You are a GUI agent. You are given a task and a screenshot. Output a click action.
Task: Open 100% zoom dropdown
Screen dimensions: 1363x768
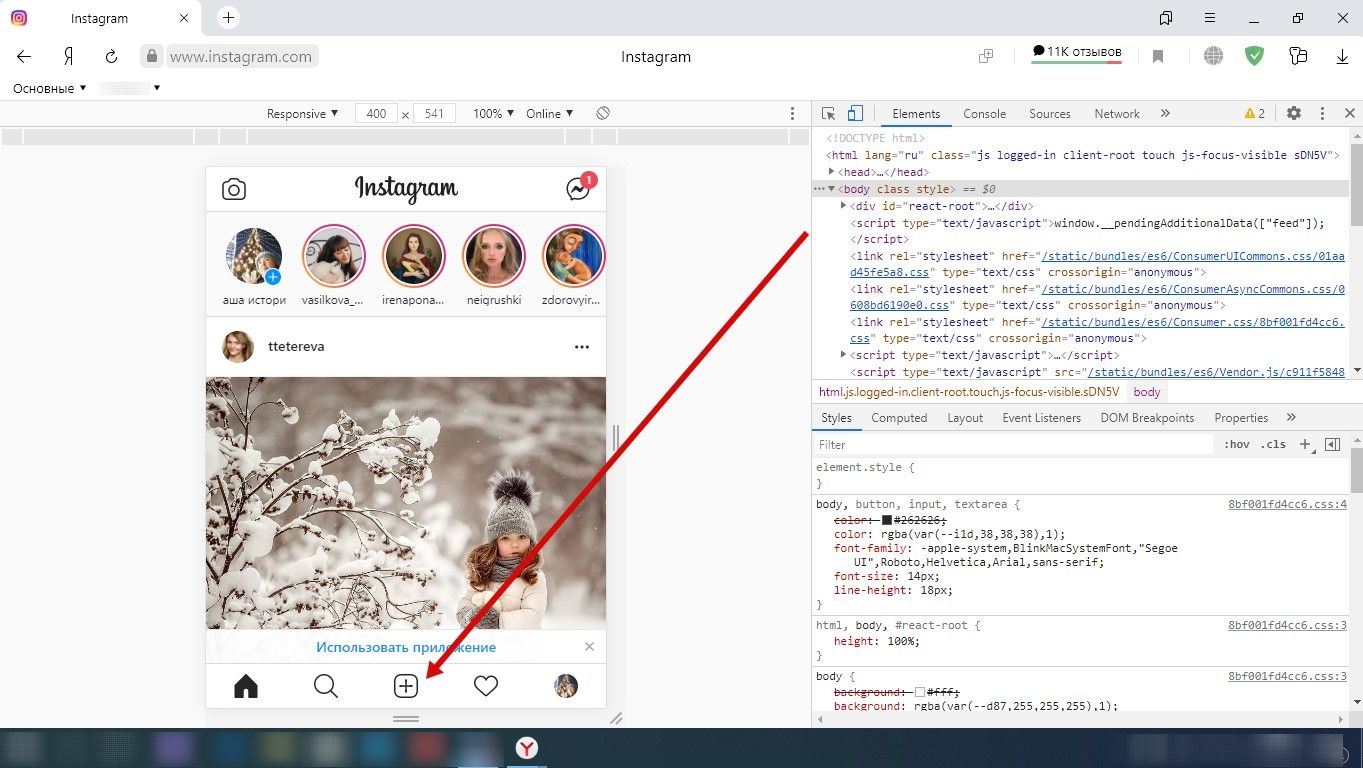coord(494,113)
